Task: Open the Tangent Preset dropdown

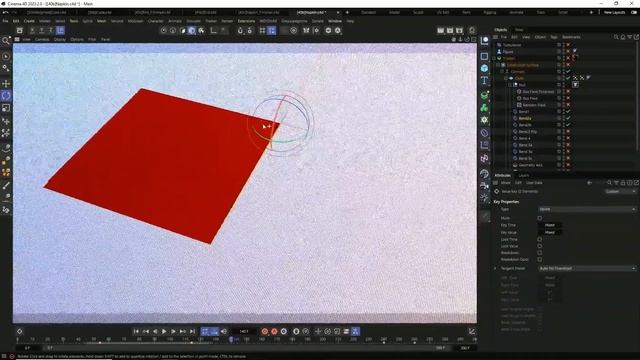Action: click(x=587, y=269)
